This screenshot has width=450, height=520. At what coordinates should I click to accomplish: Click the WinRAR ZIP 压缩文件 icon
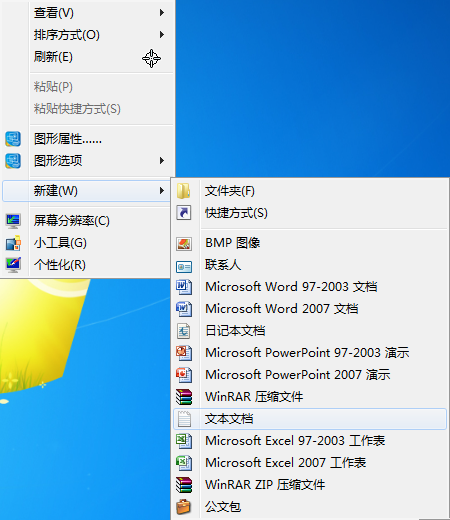point(184,485)
